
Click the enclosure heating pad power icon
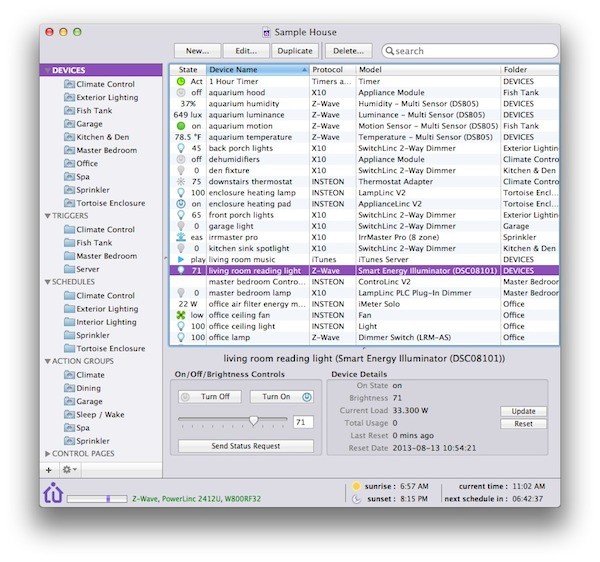point(182,204)
